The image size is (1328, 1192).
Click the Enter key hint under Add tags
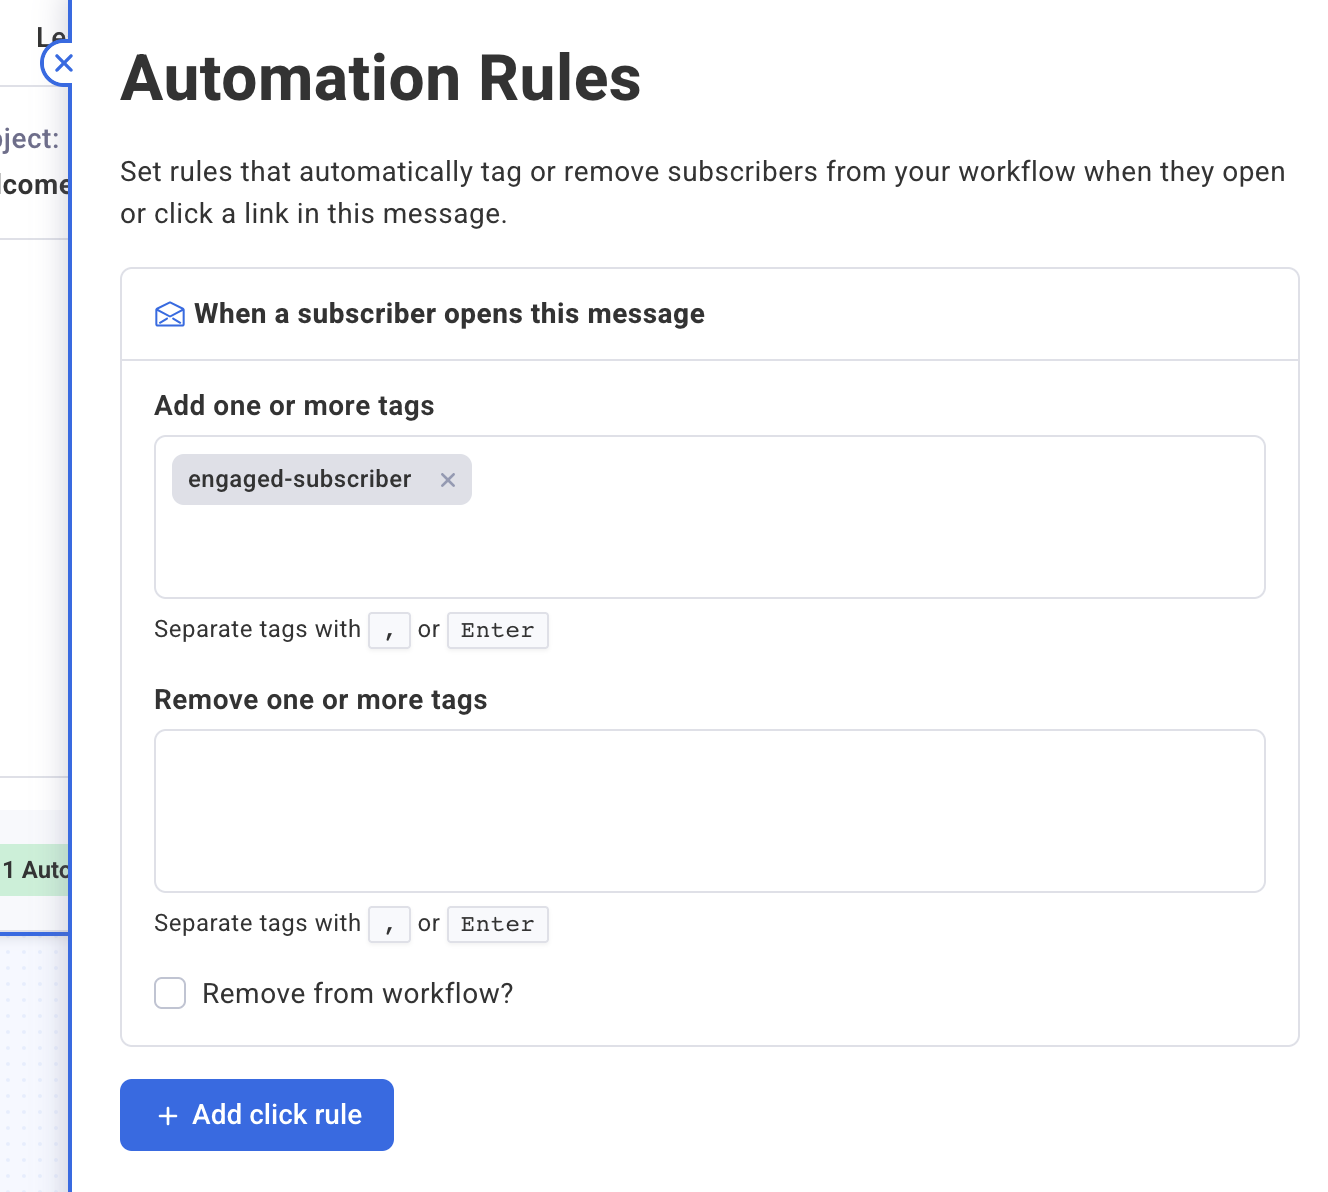[497, 631]
